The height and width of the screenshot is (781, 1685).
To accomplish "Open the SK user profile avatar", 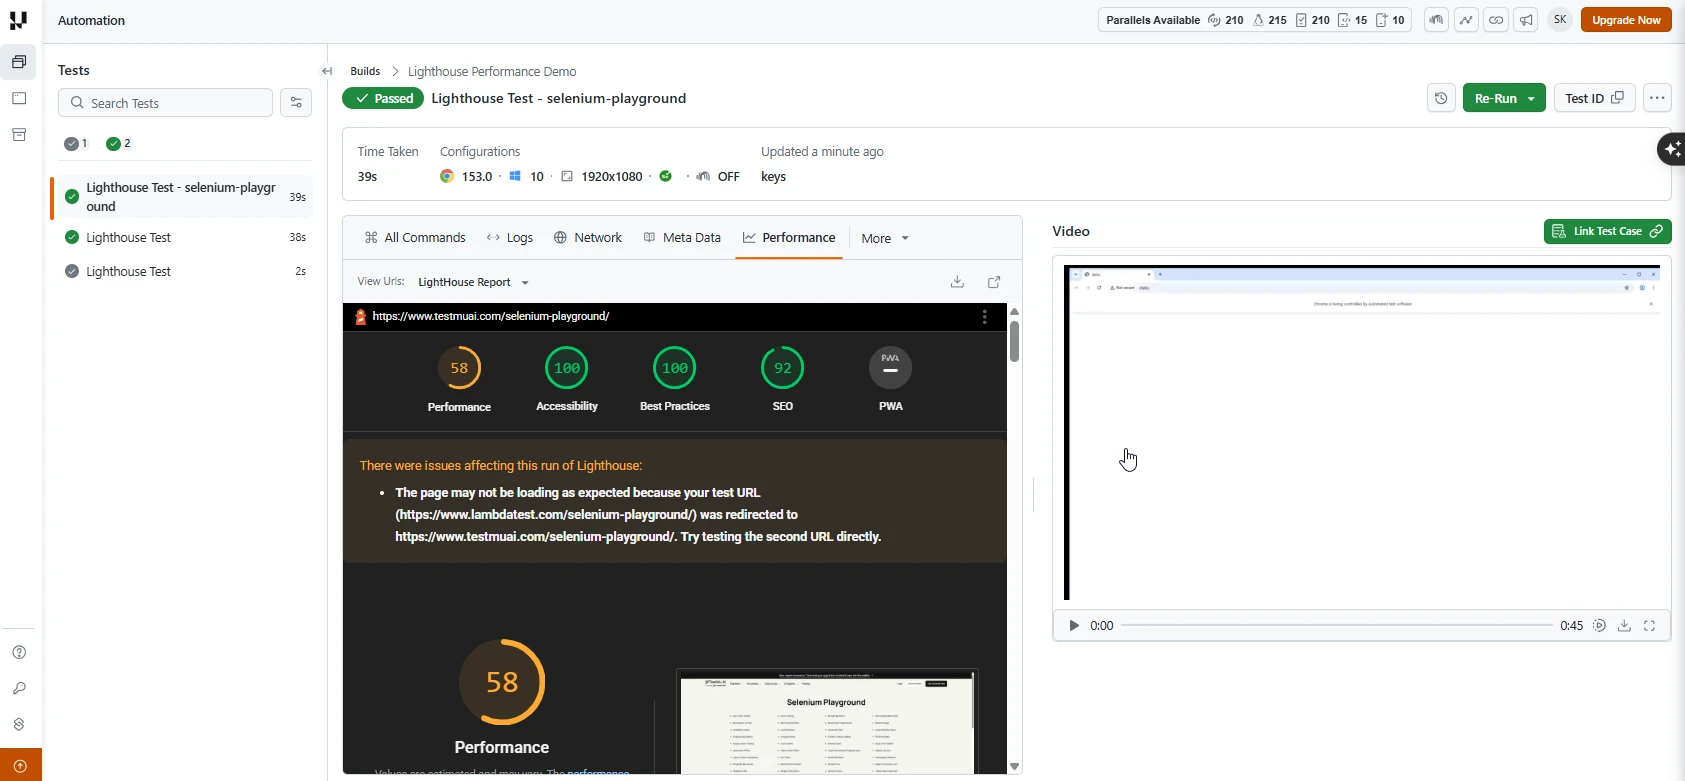I will coord(1560,20).
